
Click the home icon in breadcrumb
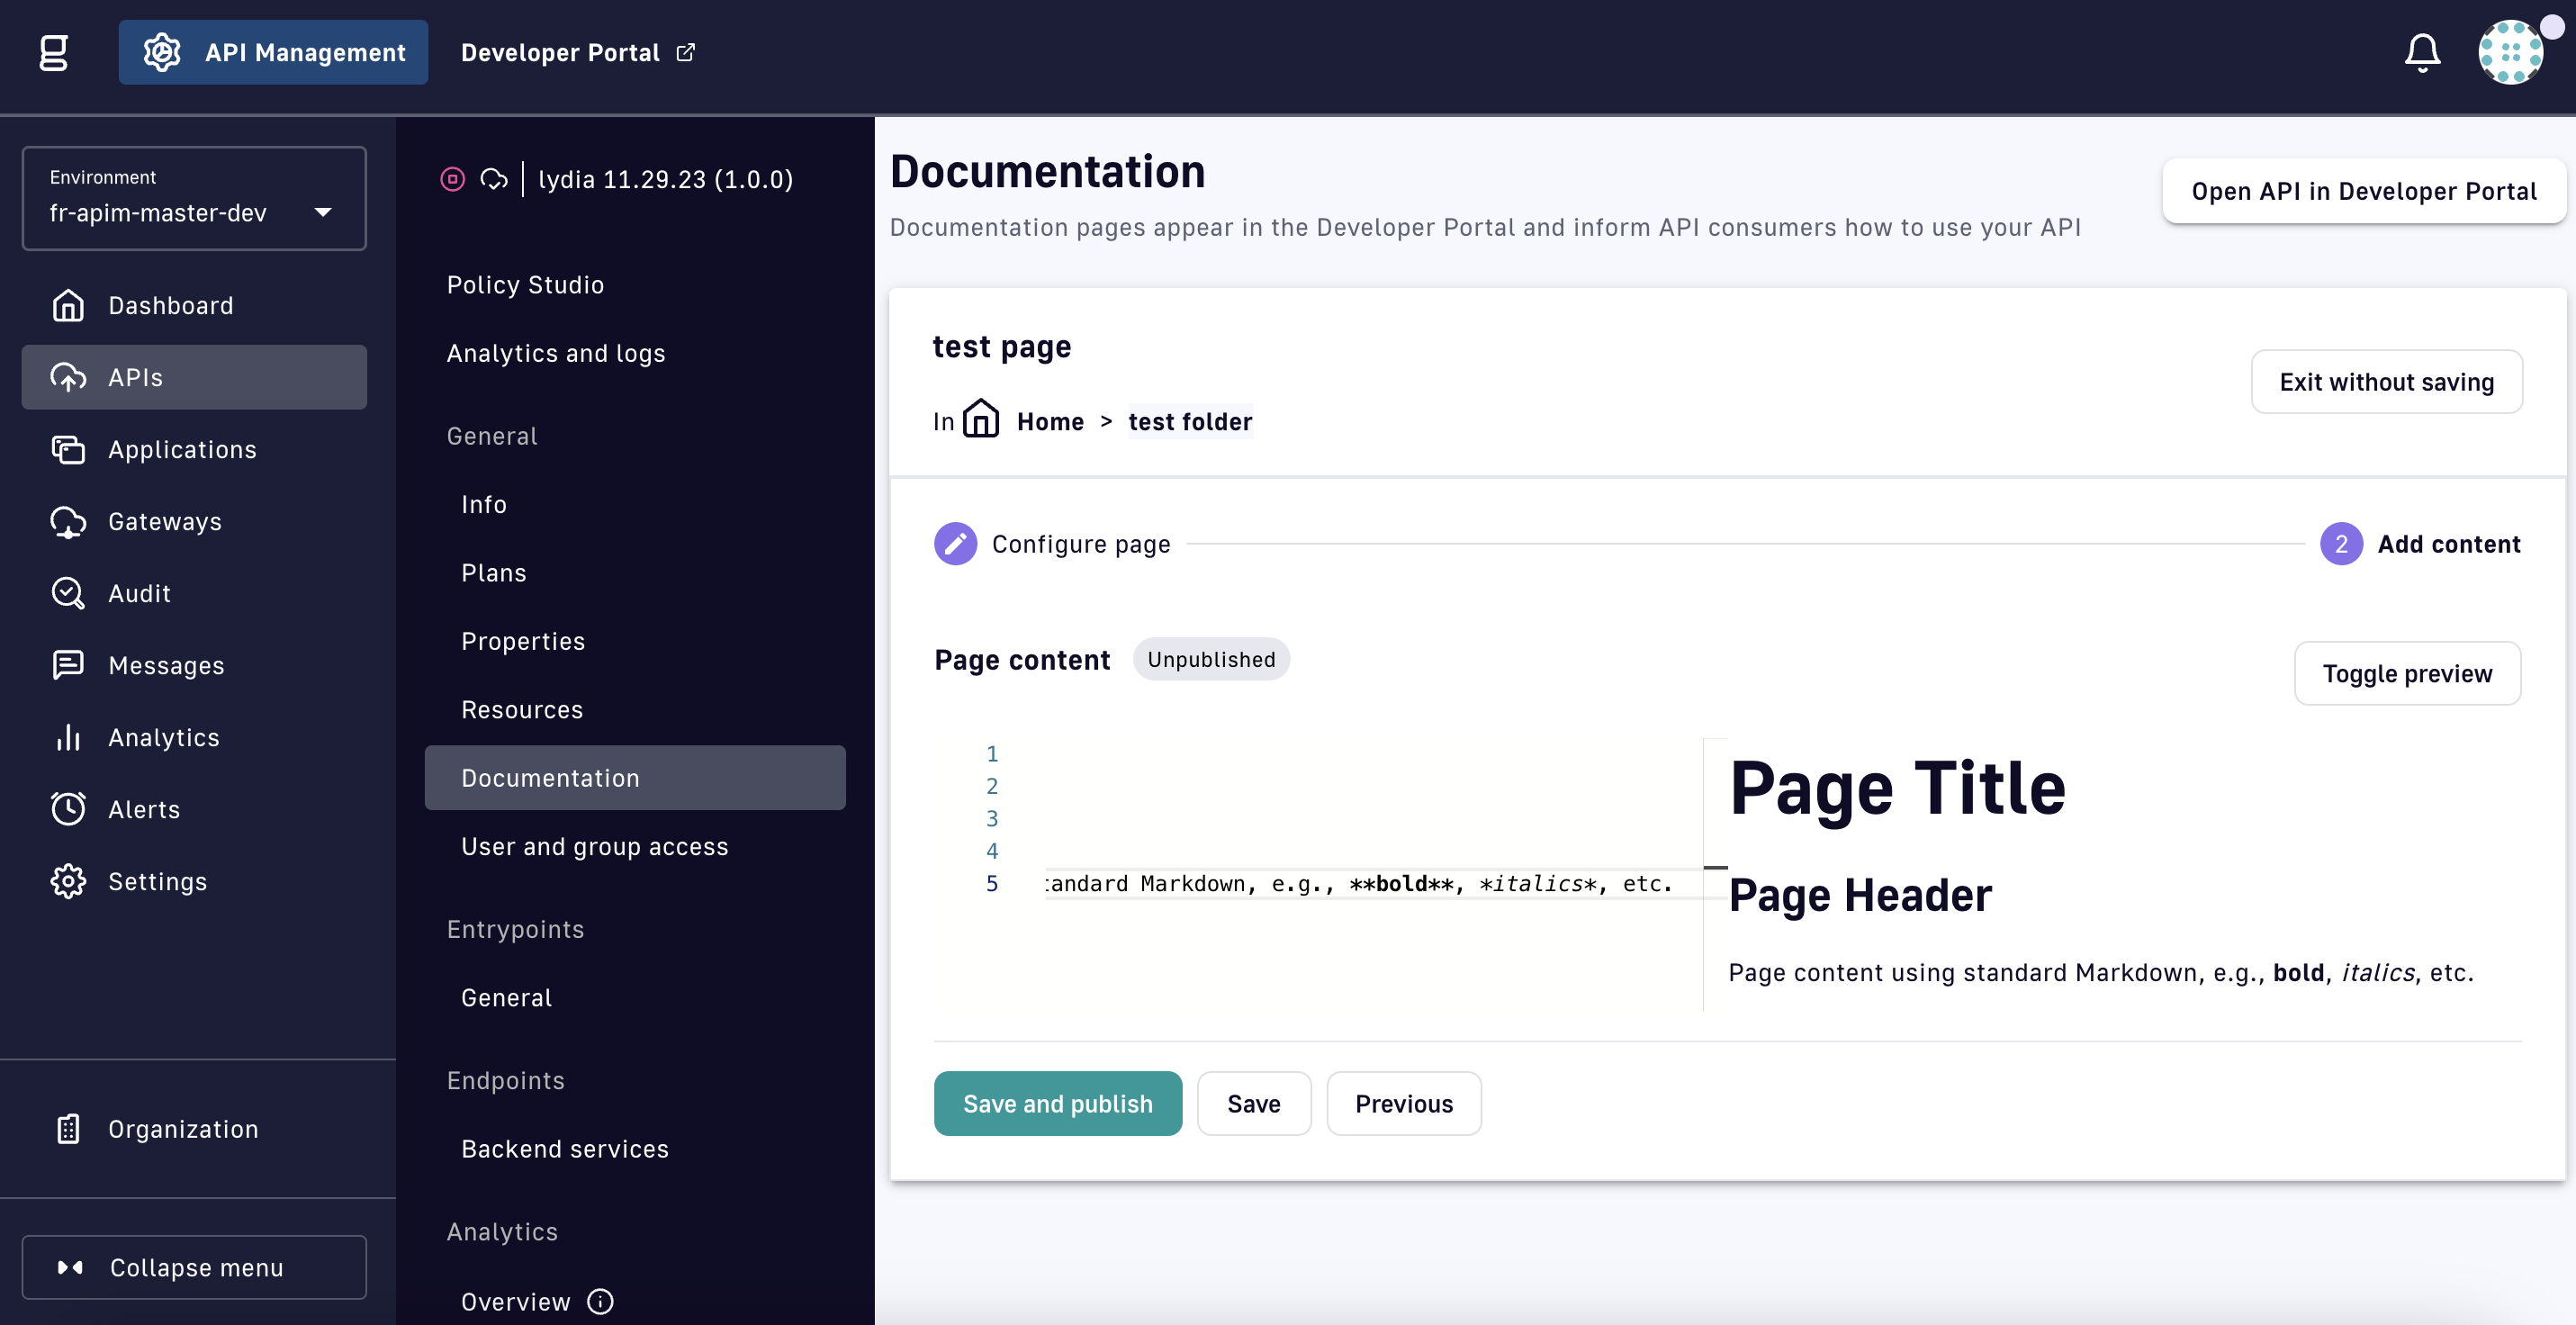tap(980, 419)
